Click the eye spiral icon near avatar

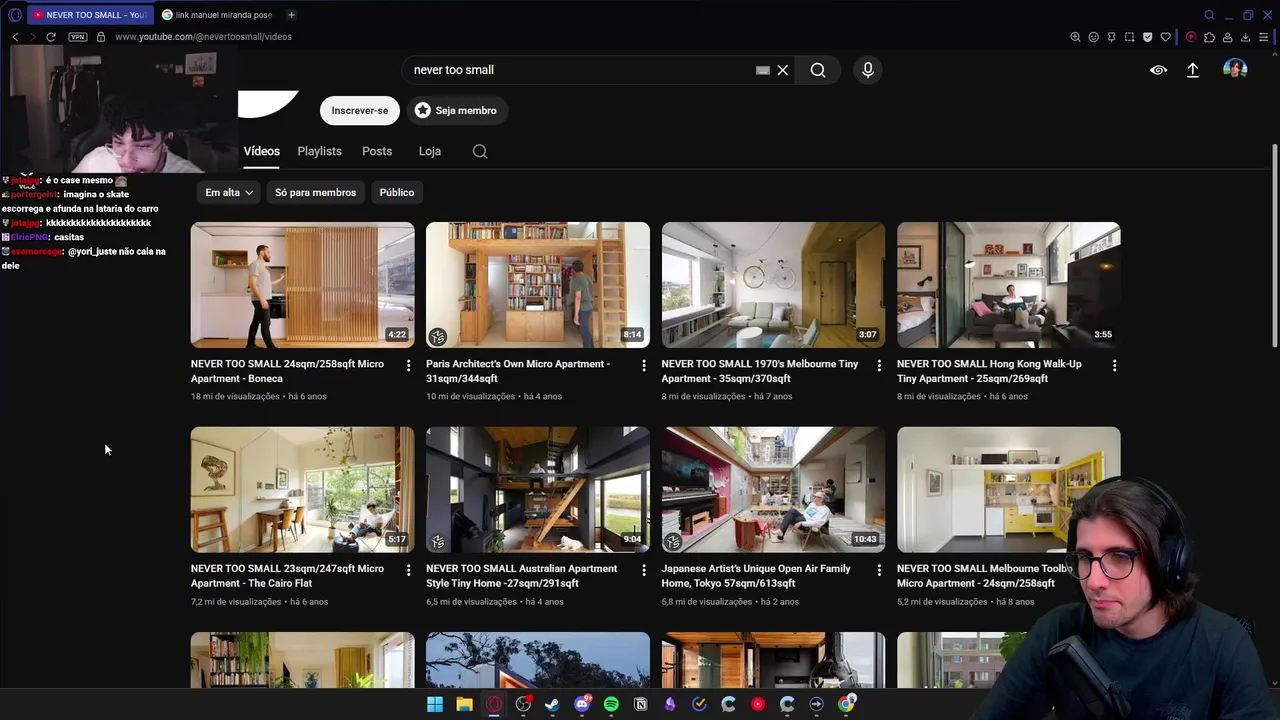coord(1158,70)
